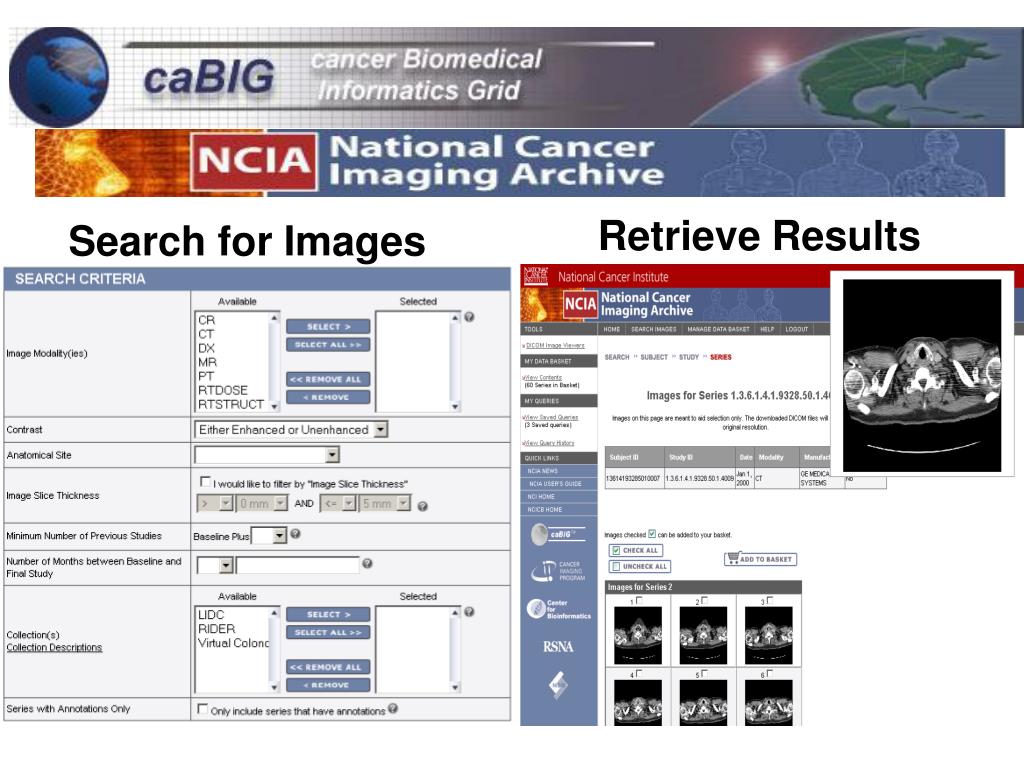Click NCIA USER'S GUIDE quick link

[x=555, y=484]
